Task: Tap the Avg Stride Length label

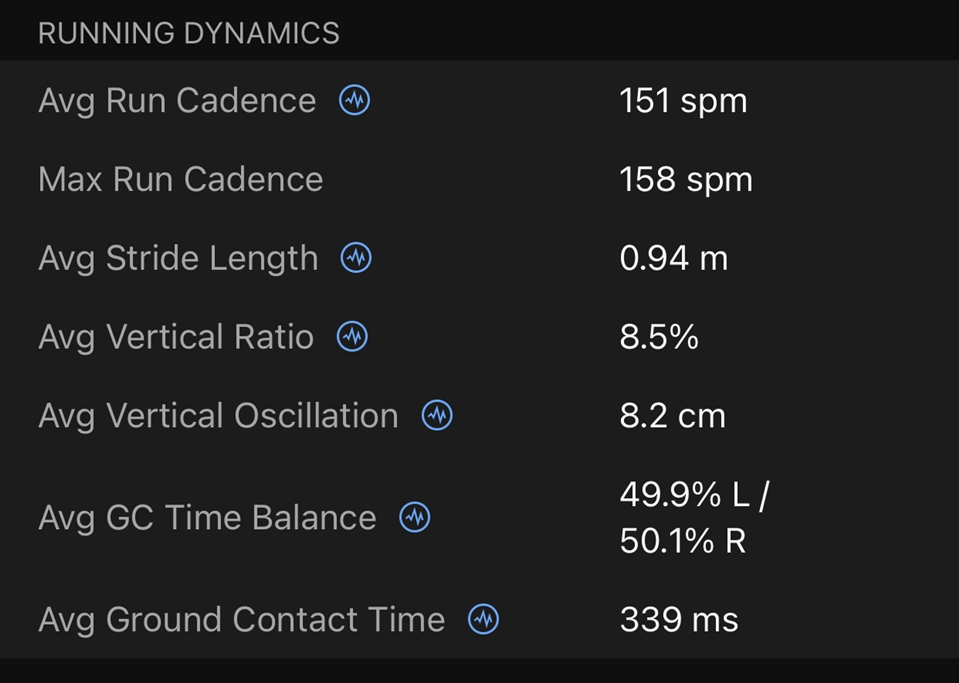Action: click(x=178, y=259)
